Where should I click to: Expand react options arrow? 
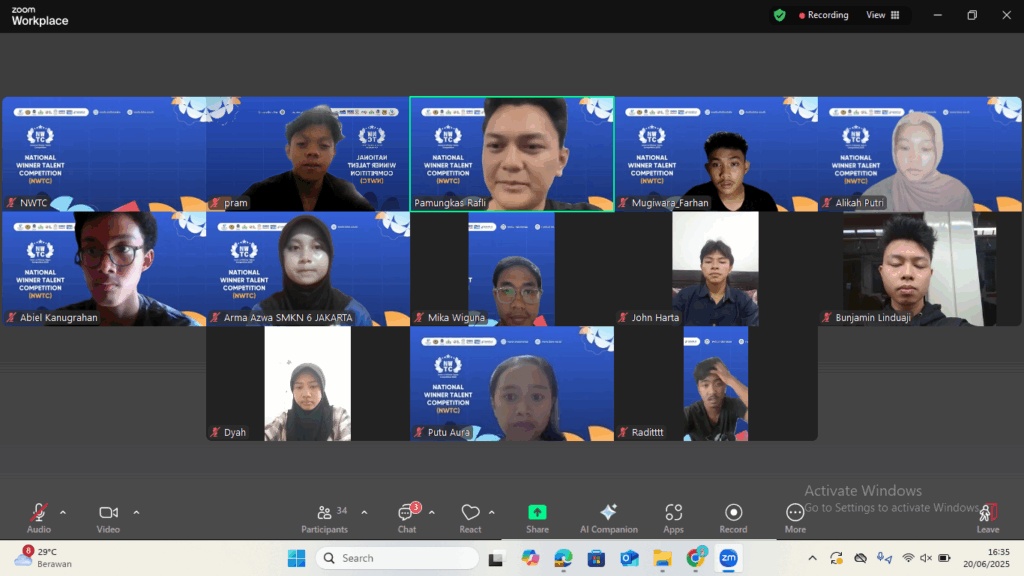tap(492, 513)
